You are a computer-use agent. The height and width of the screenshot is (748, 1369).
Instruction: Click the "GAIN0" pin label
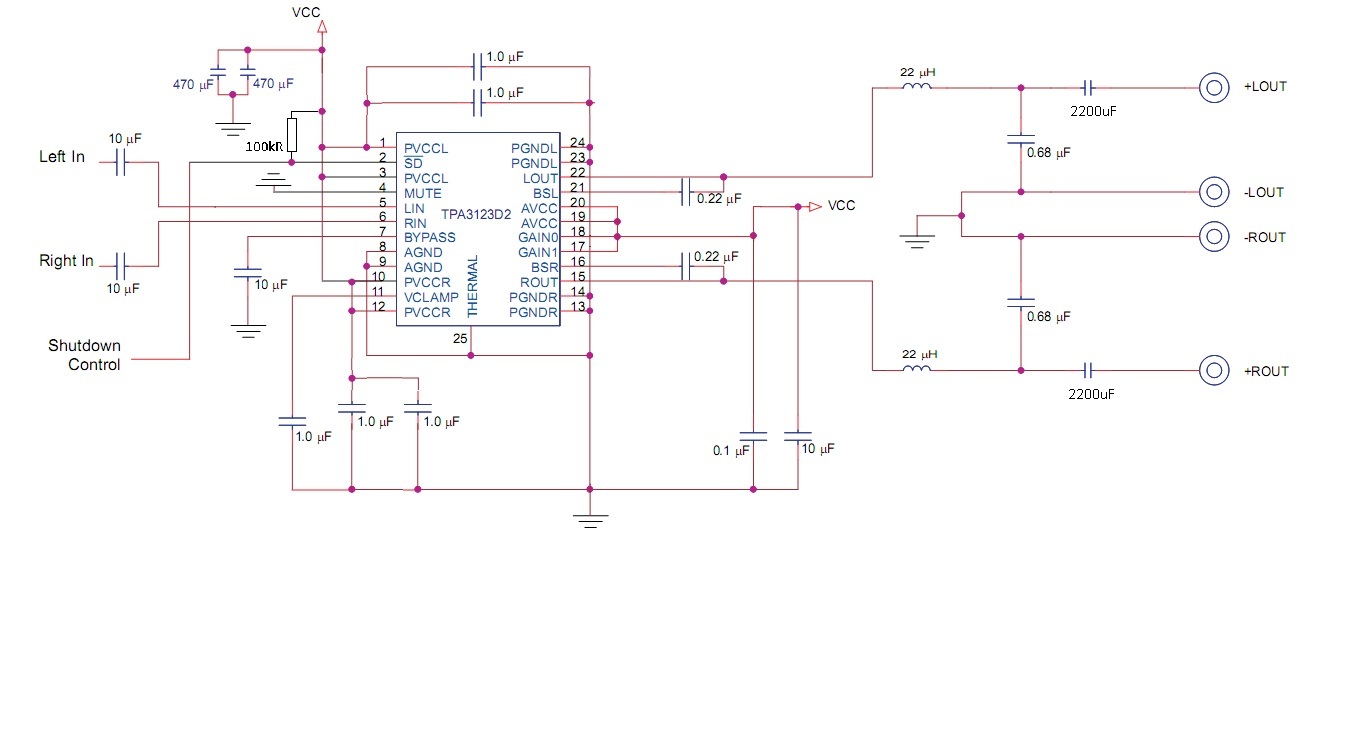pos(538,238)
